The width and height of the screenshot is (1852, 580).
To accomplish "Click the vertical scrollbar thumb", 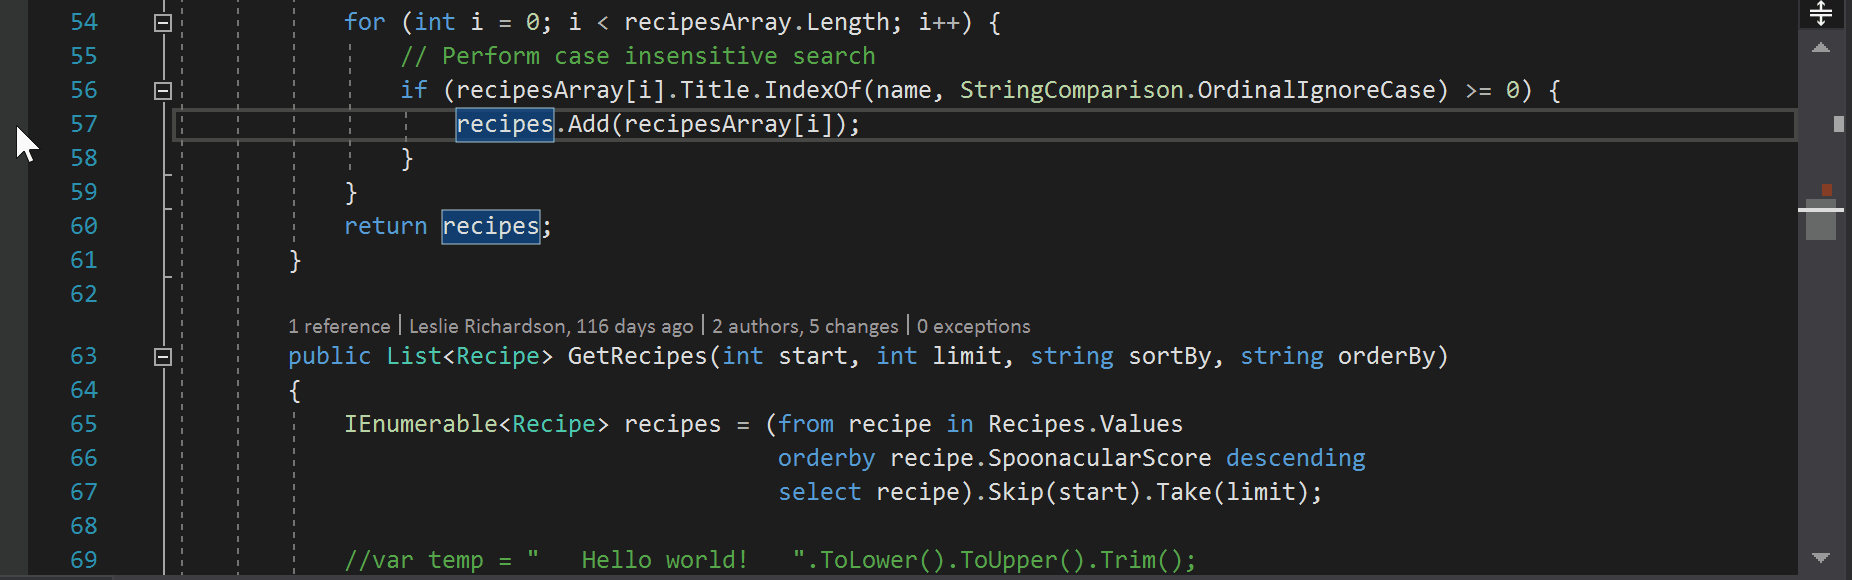I will pos(1821,220).
